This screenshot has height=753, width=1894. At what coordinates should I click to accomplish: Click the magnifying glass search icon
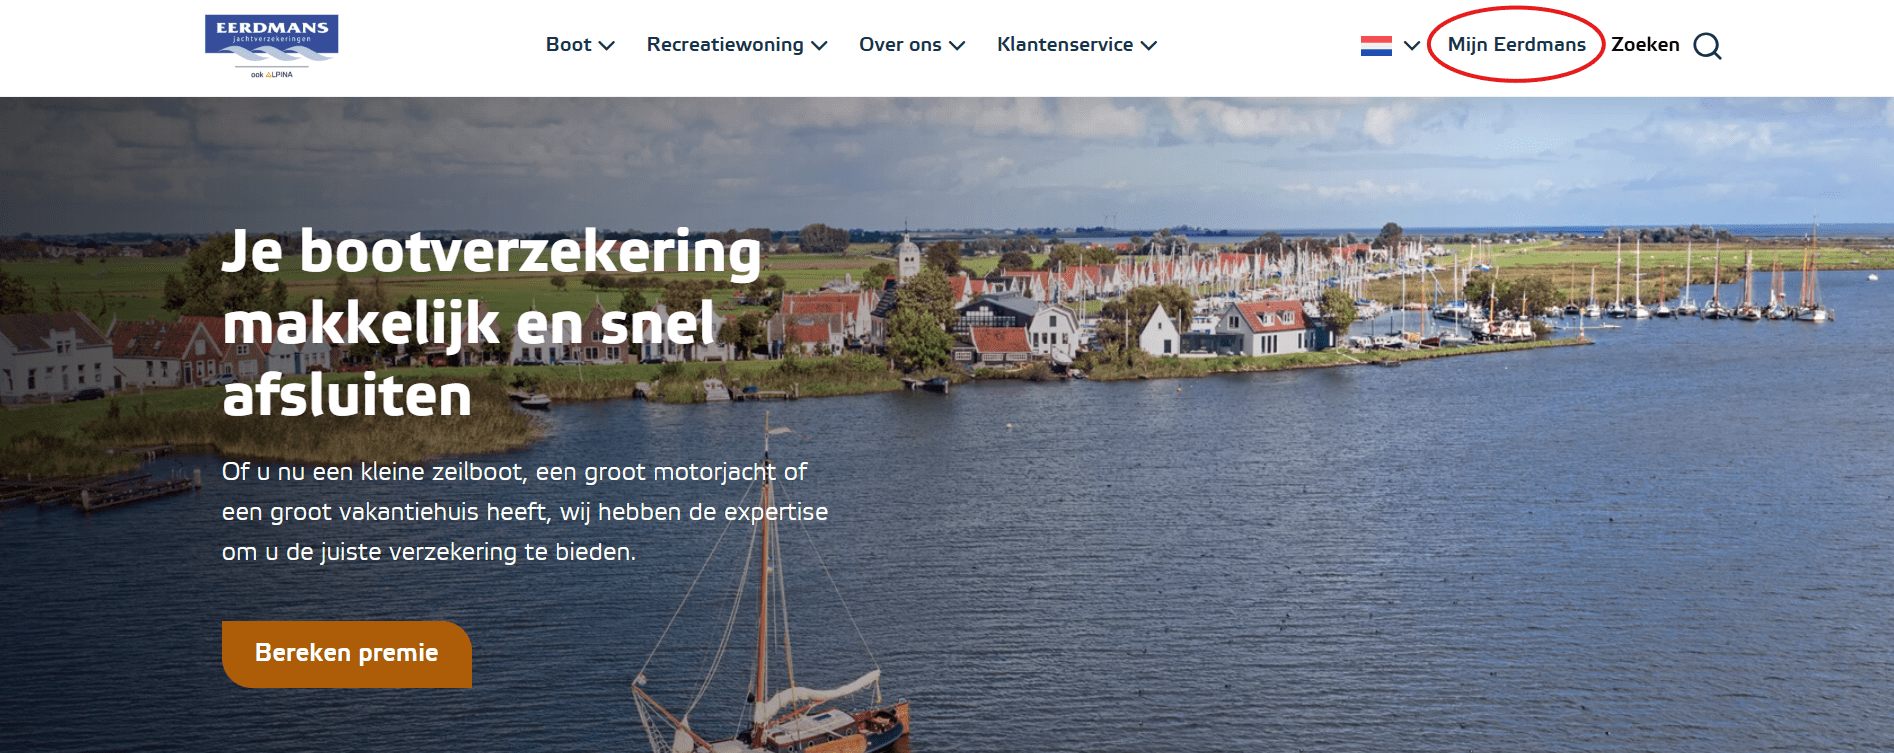1707,46
